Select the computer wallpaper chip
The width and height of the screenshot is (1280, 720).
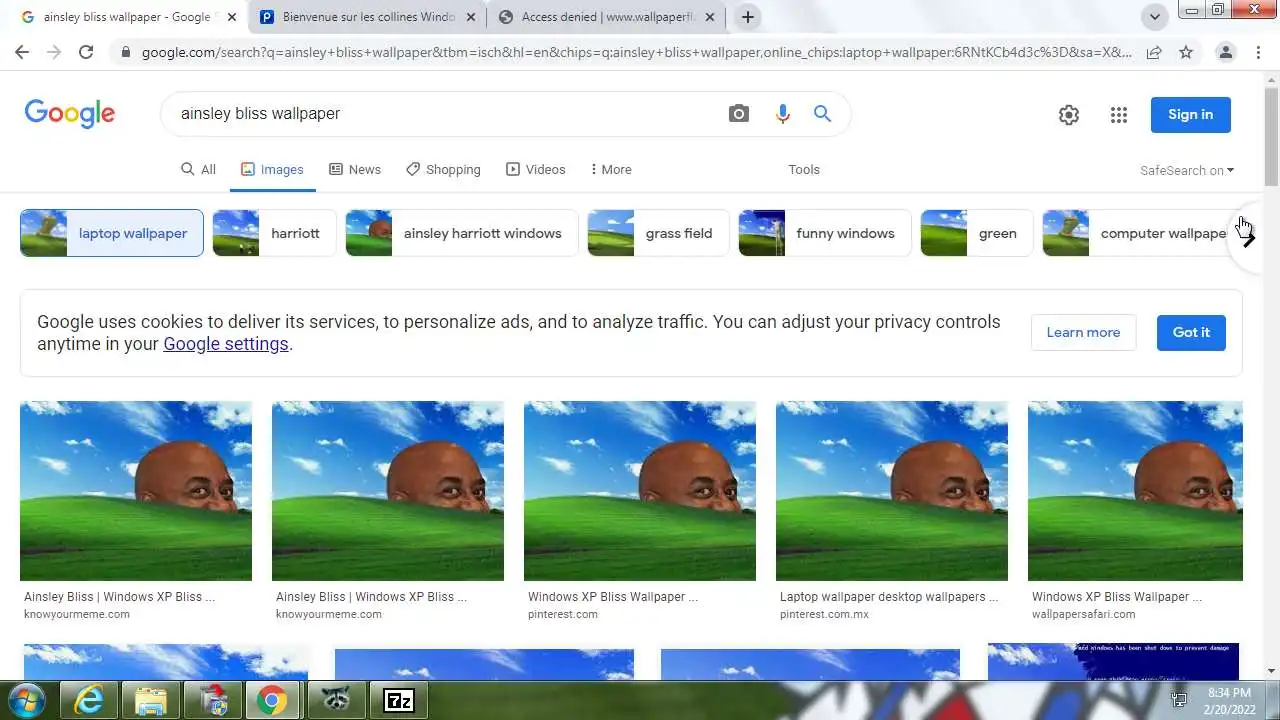(1135, 233)
